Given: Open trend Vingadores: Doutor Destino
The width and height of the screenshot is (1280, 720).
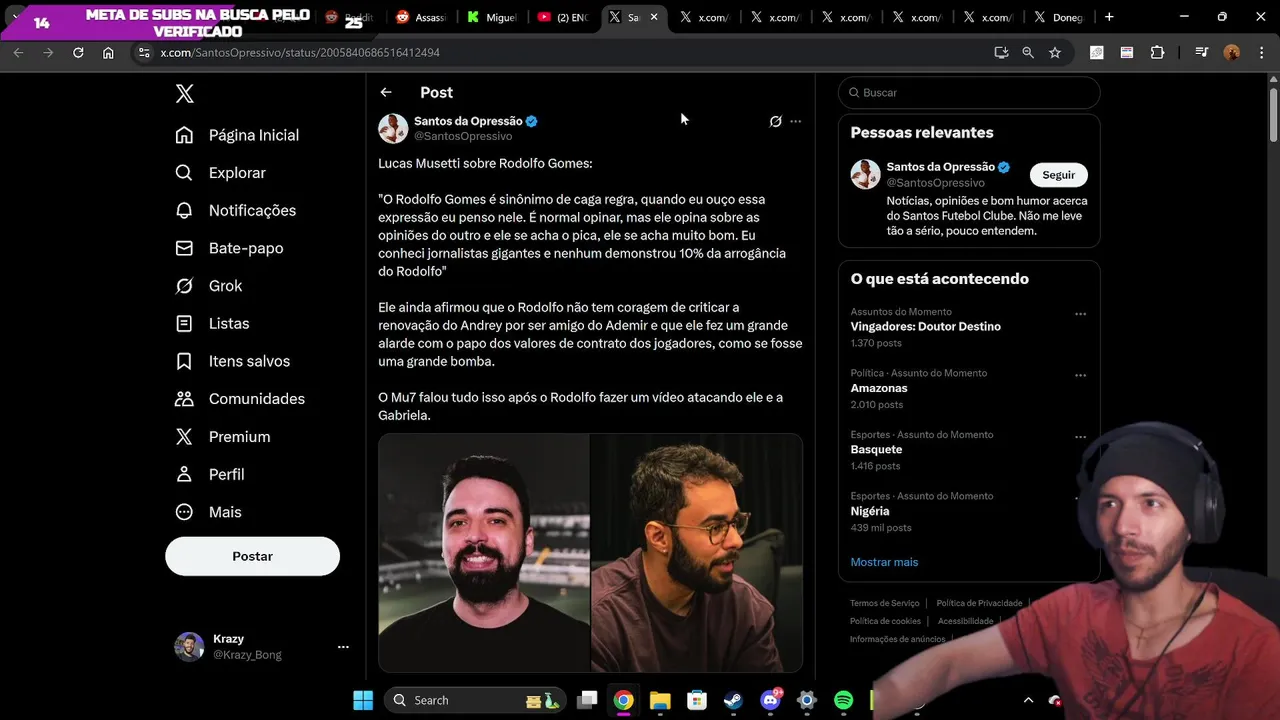Looking at the screenshot, I should coord(925,326).
